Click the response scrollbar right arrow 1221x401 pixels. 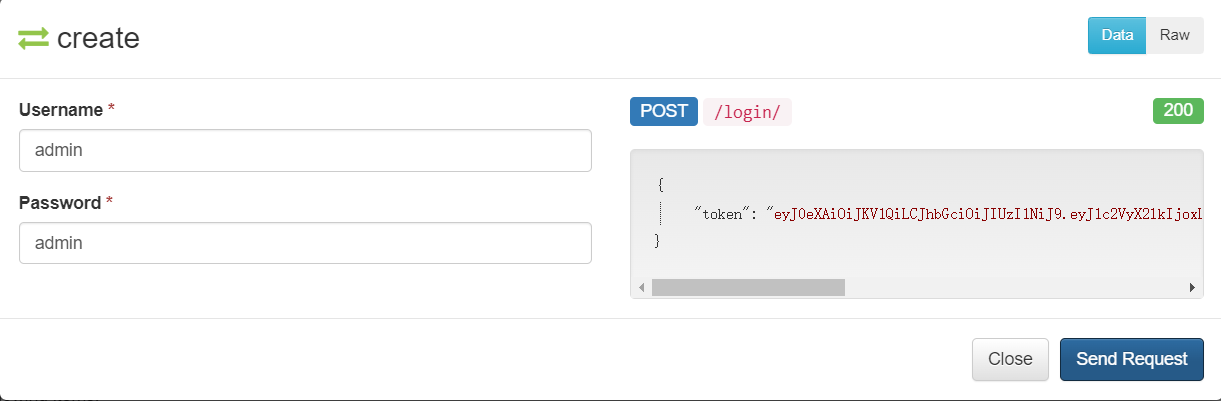pos(1193,288)
